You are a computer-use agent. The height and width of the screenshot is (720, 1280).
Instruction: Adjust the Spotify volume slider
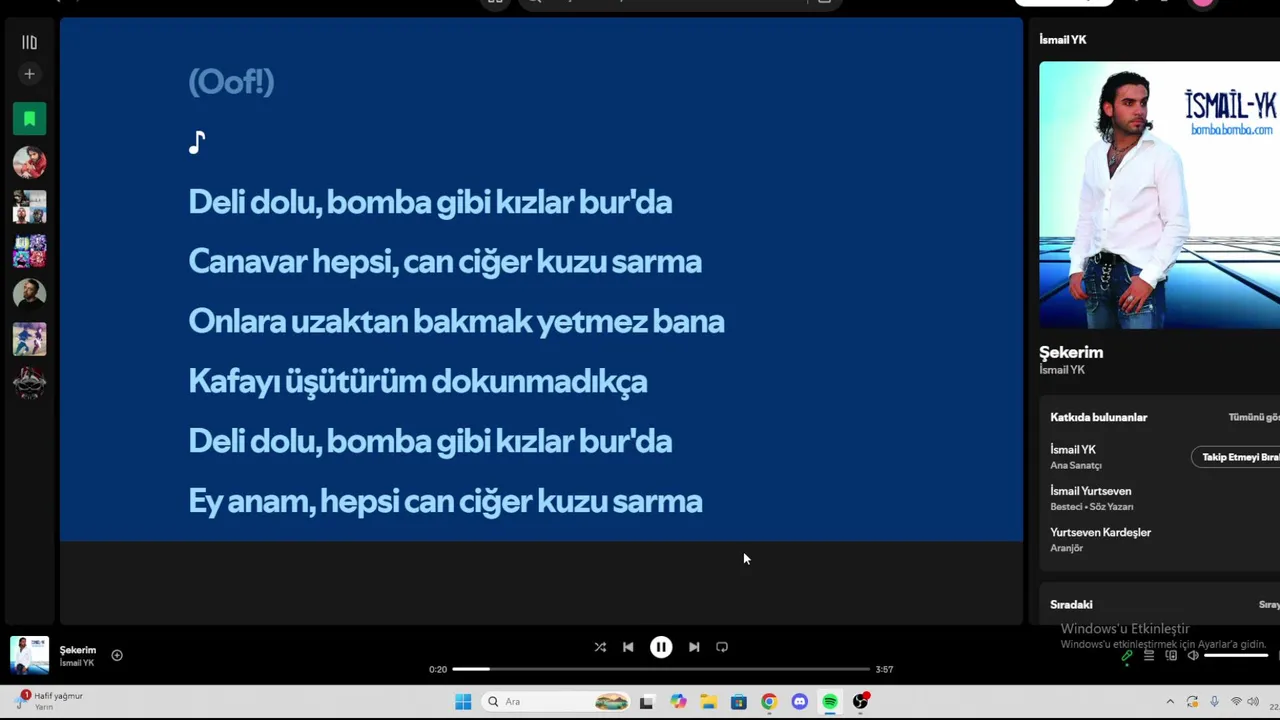[x=1236, y=655]
